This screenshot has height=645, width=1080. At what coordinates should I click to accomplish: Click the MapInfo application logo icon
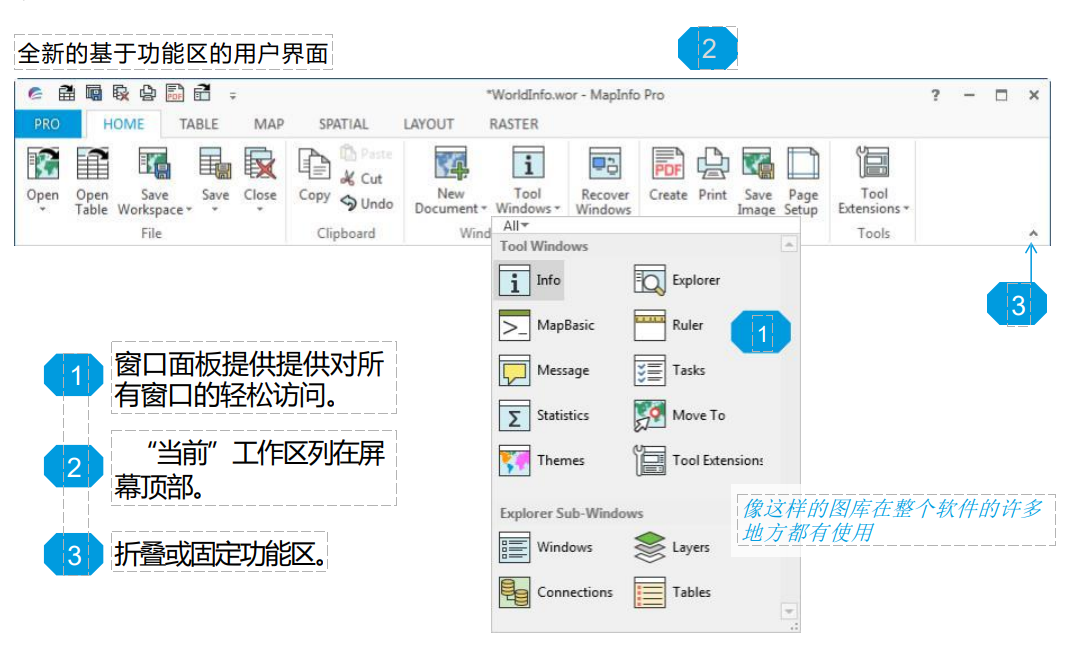tap(35, 94)
